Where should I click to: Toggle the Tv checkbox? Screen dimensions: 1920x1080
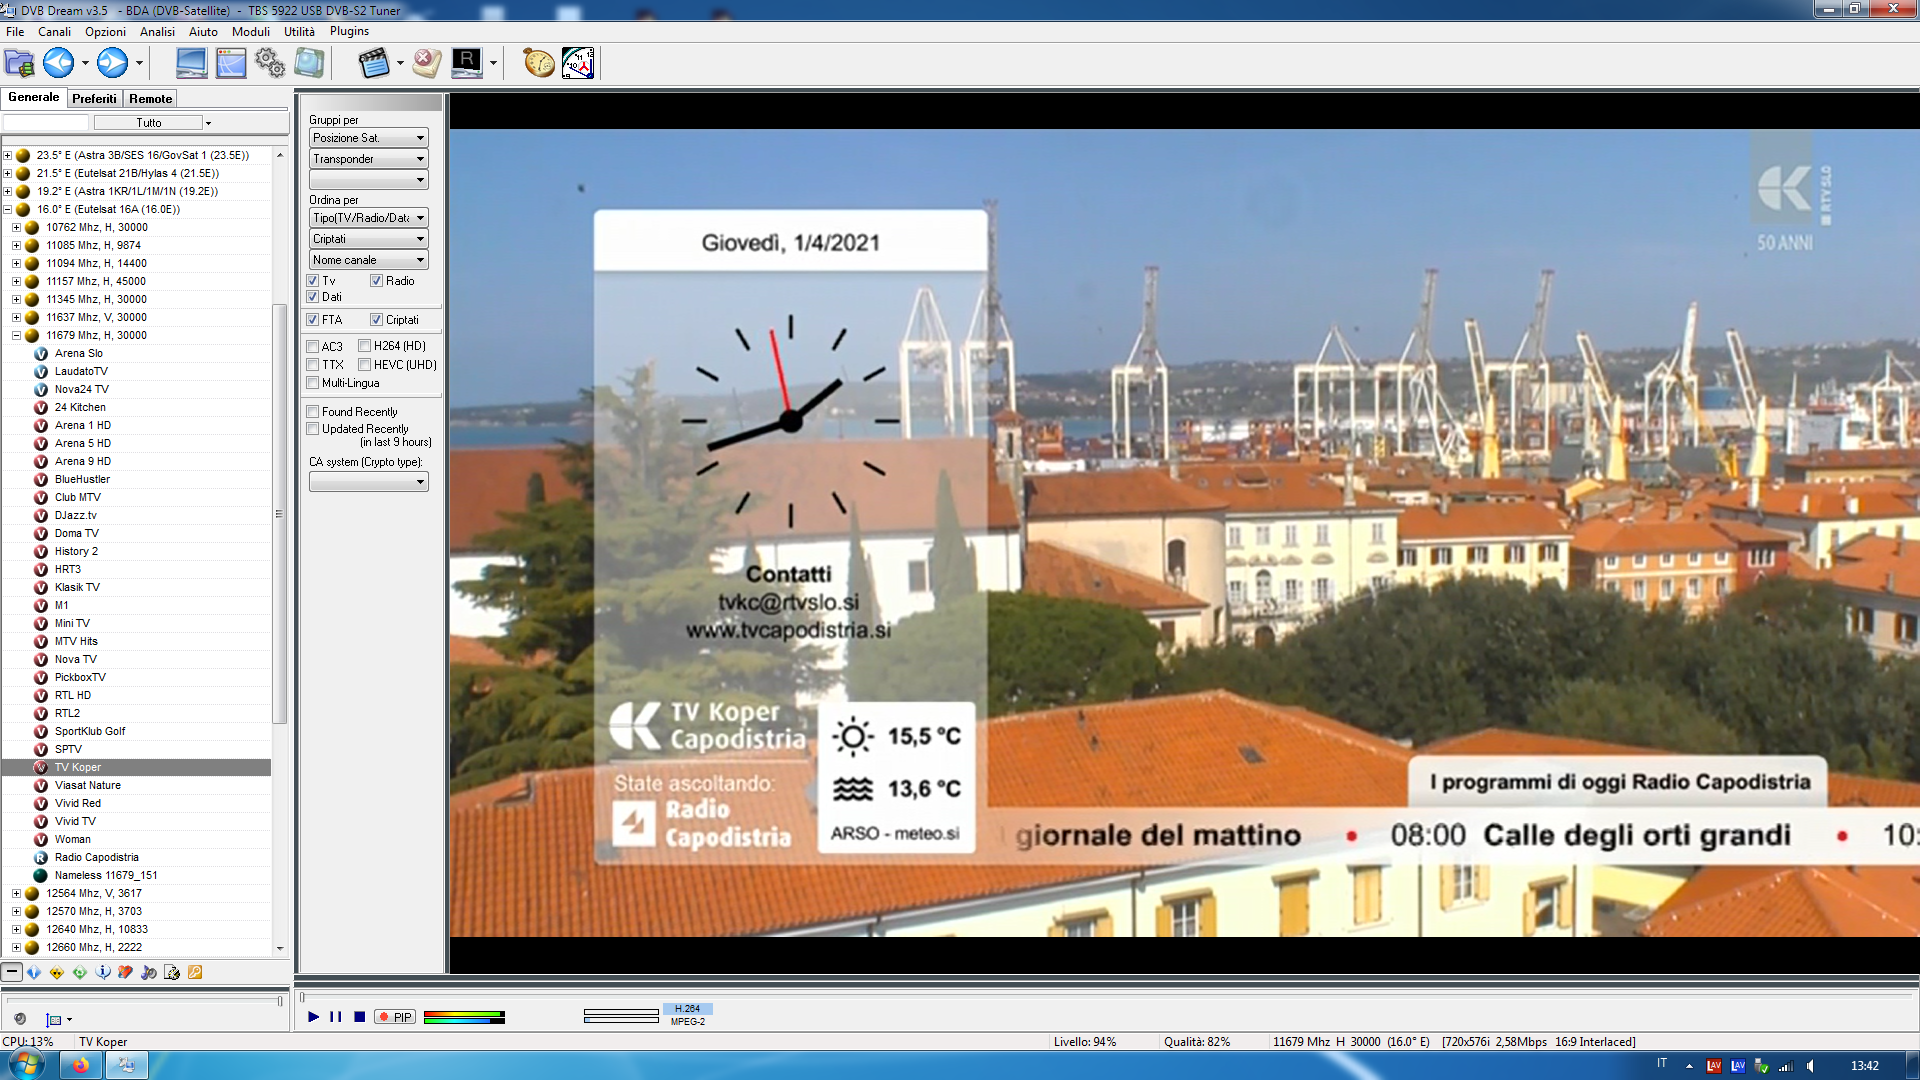click(x=313, y=281)
